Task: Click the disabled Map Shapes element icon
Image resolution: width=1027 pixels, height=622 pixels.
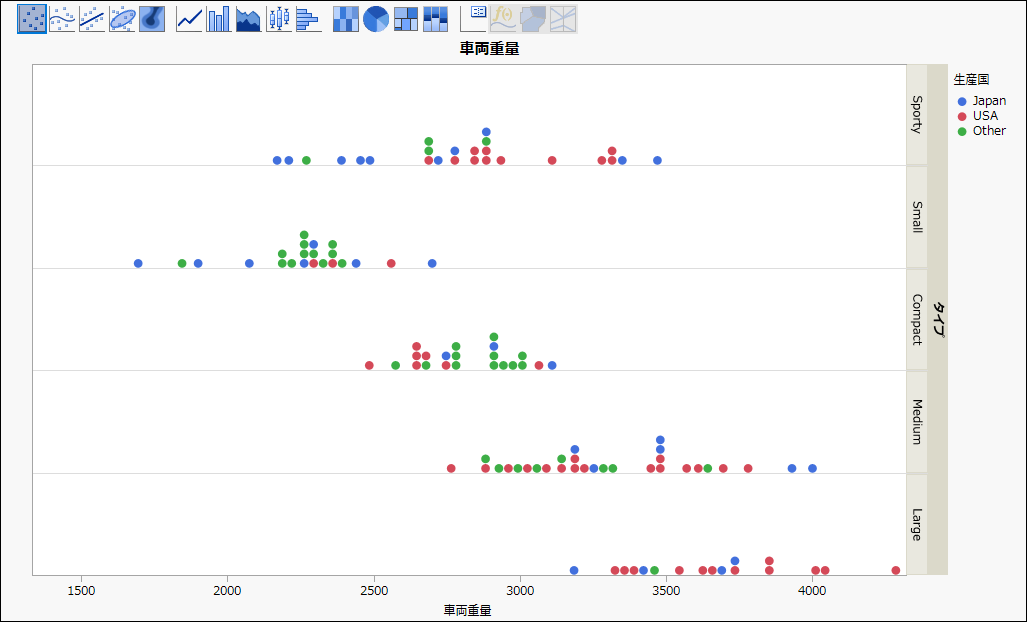Action: click(x=533, y=19)
